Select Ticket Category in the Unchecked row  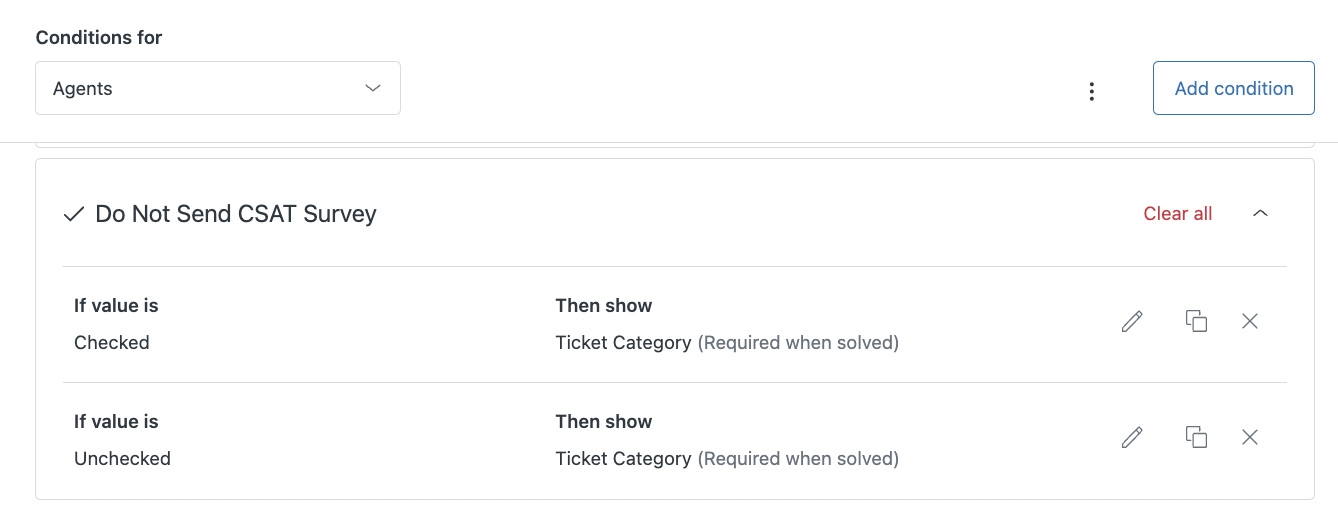[x=623, y=459]
